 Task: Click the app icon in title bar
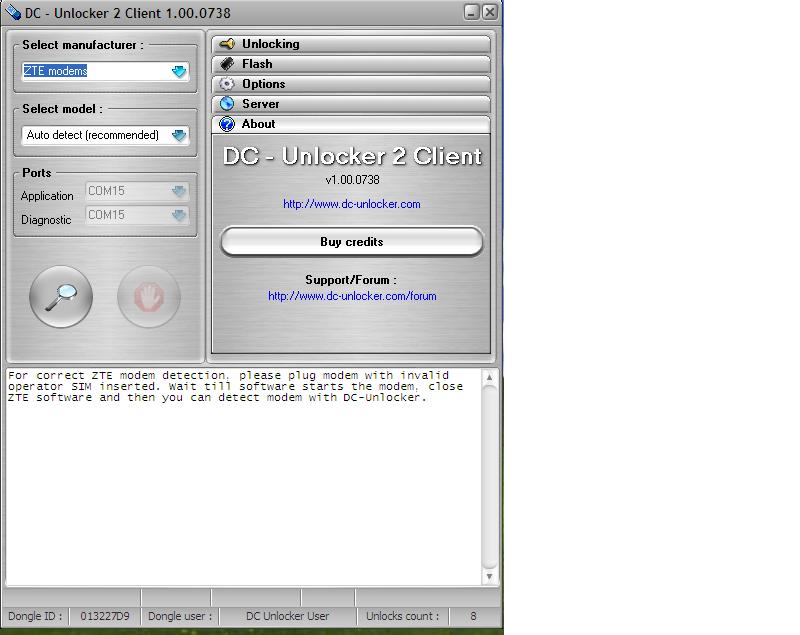click(12, 12)
